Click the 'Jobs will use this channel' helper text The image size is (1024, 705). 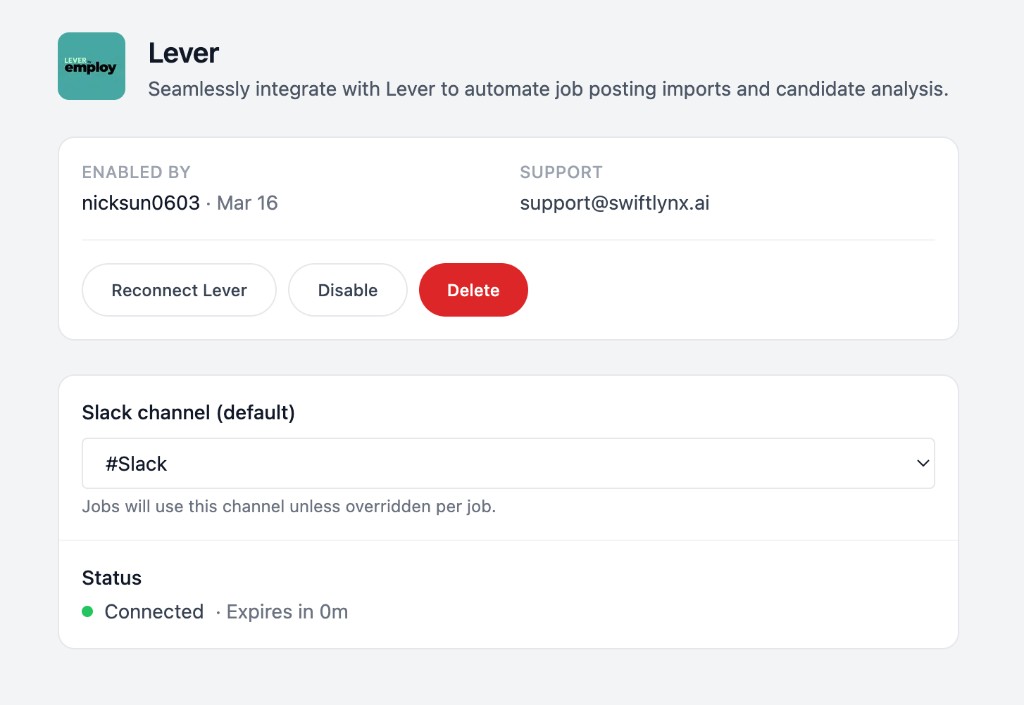tap(288, 506)
